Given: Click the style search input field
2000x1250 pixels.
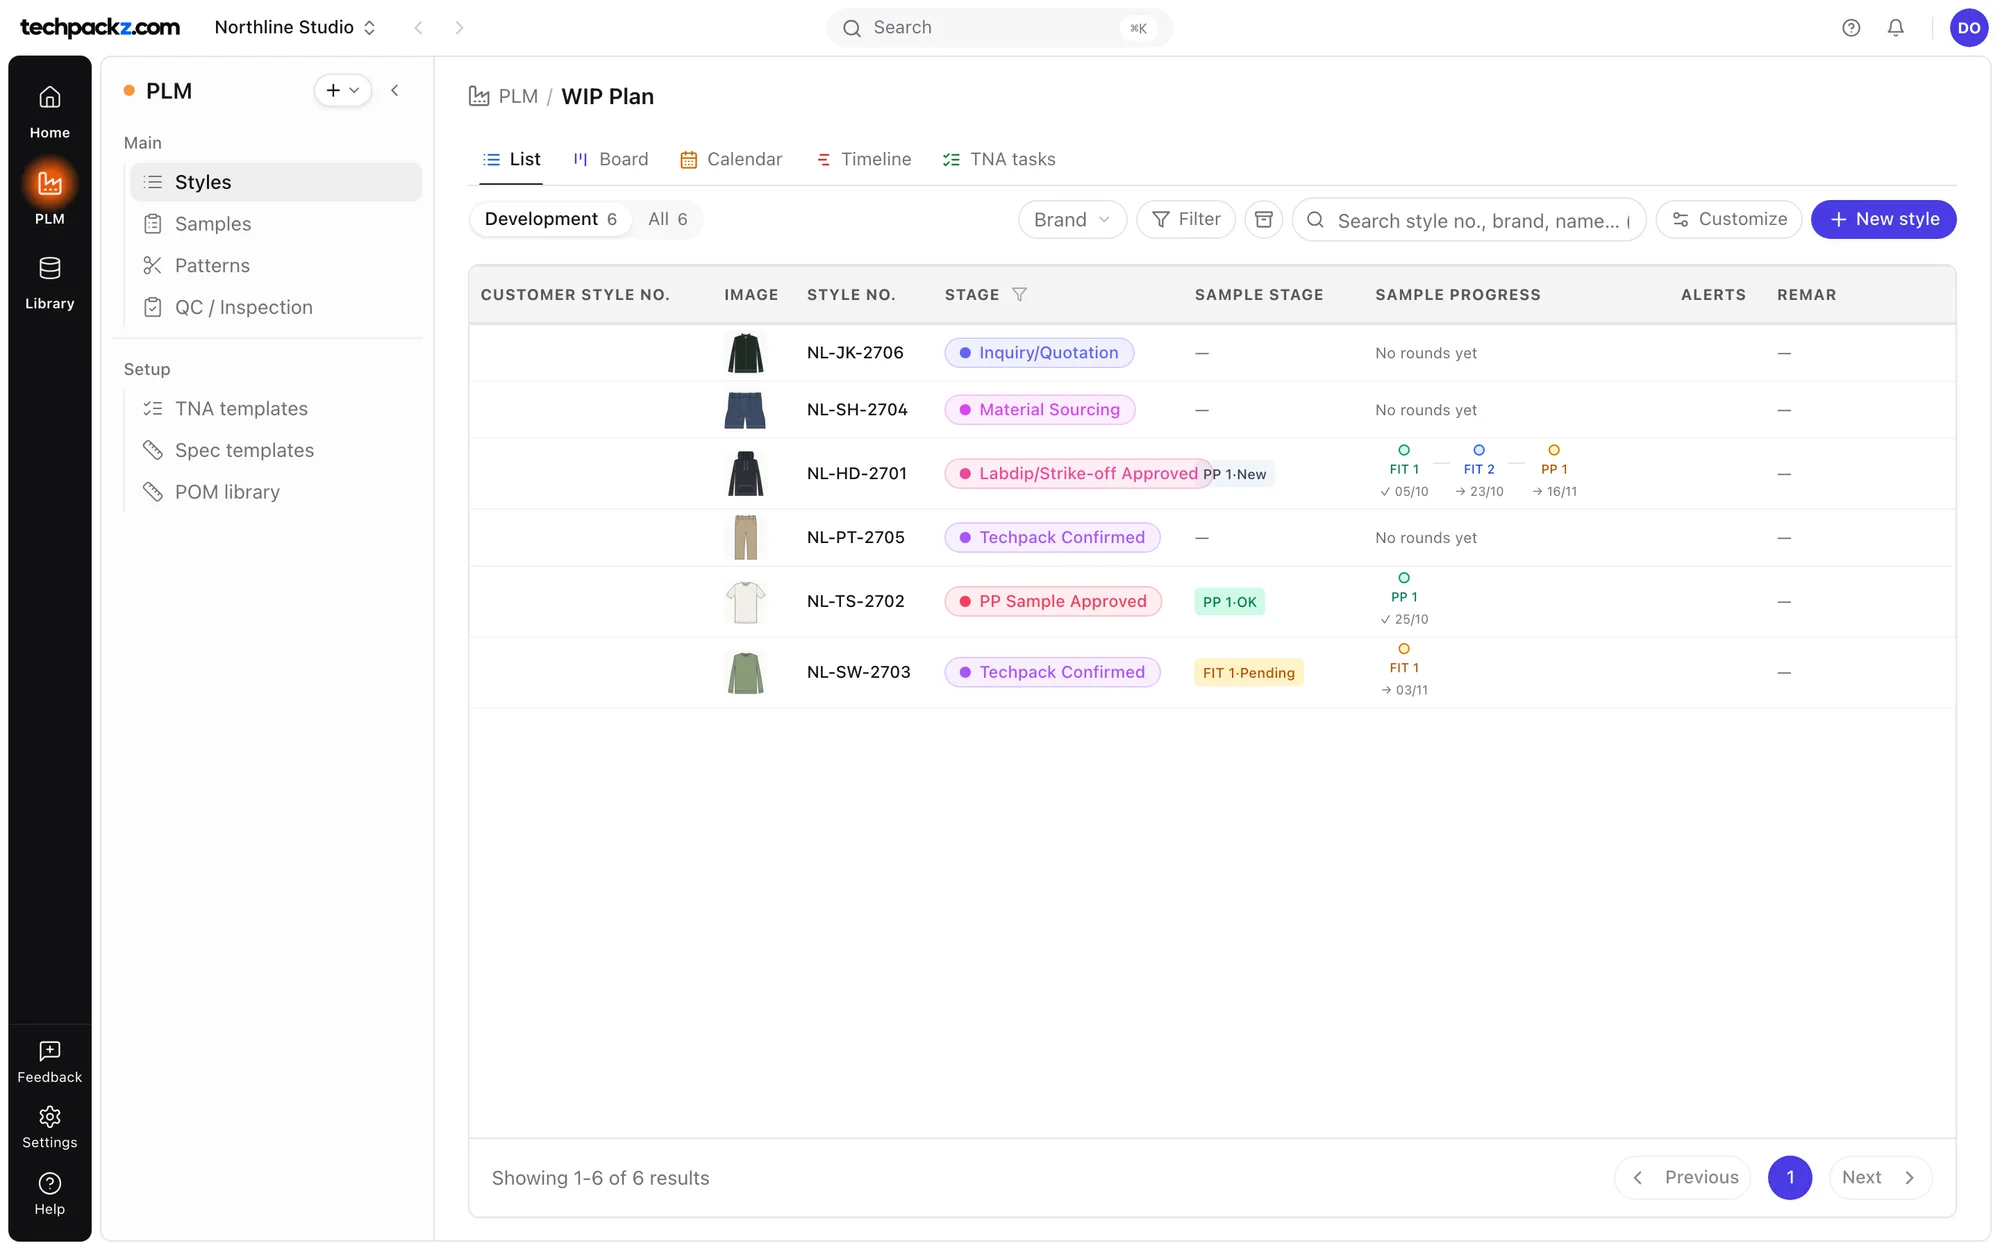Looking at the screenshot, I should (1469, 220).
